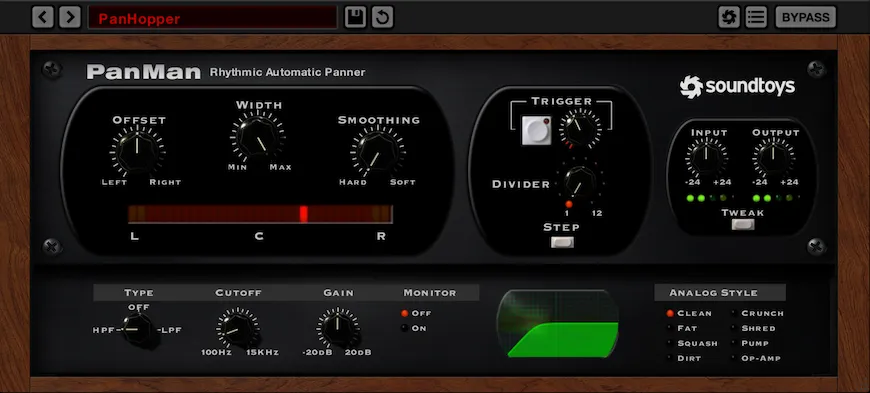Click the filter Type selector knob
Screen dimensions: 870x393
[x=137, y=330]
